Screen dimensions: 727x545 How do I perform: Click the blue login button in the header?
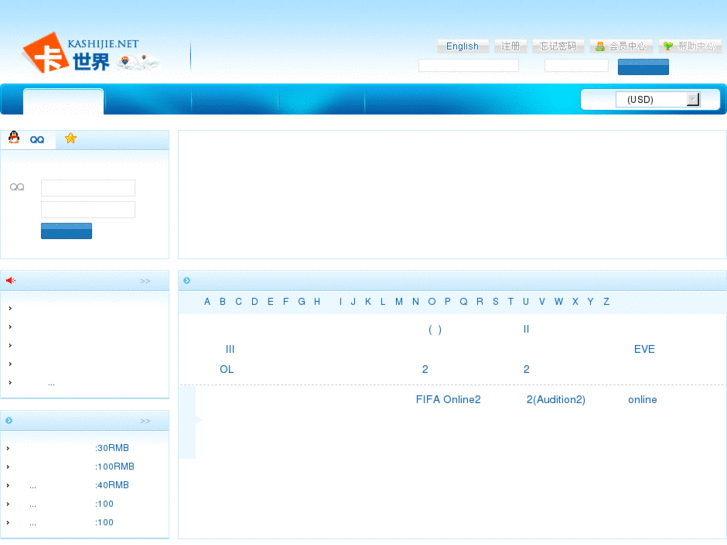(643, 66)
